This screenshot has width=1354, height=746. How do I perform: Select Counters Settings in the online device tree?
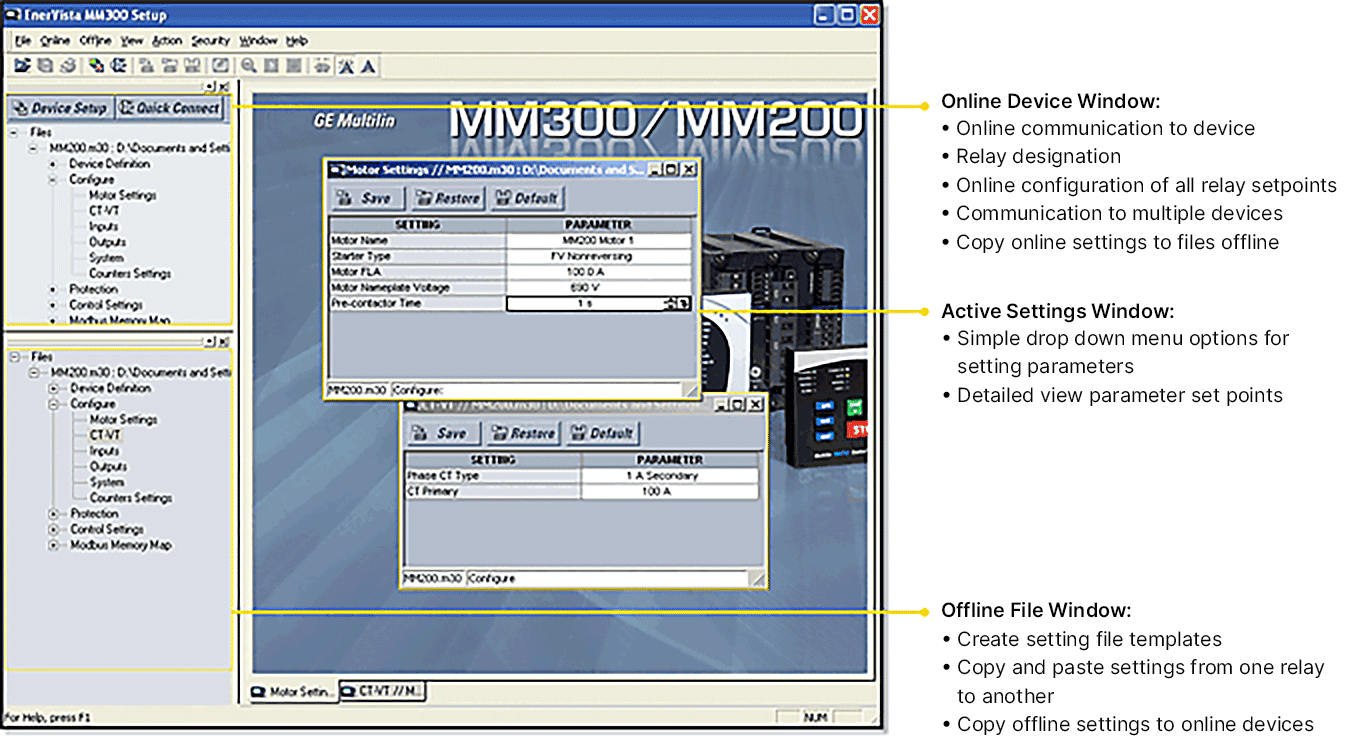[x=130, y=274]
